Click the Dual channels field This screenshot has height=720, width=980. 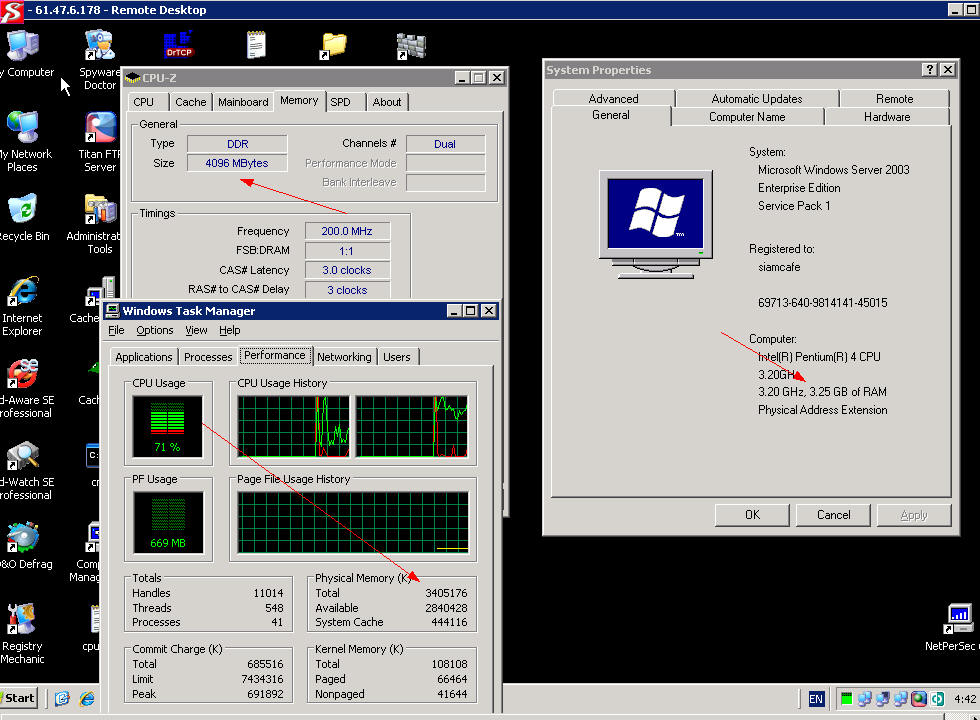pyautogui.click(x=445, y=144)
